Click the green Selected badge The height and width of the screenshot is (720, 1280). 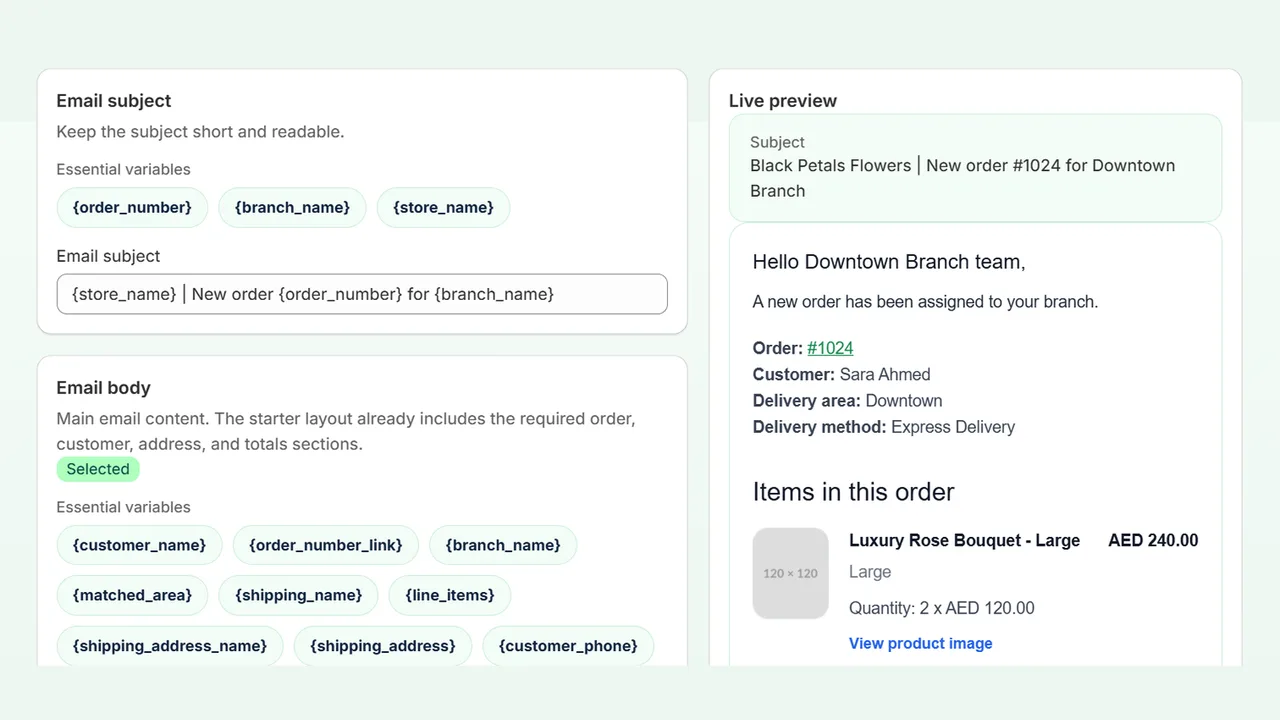[x=98, y=469]
